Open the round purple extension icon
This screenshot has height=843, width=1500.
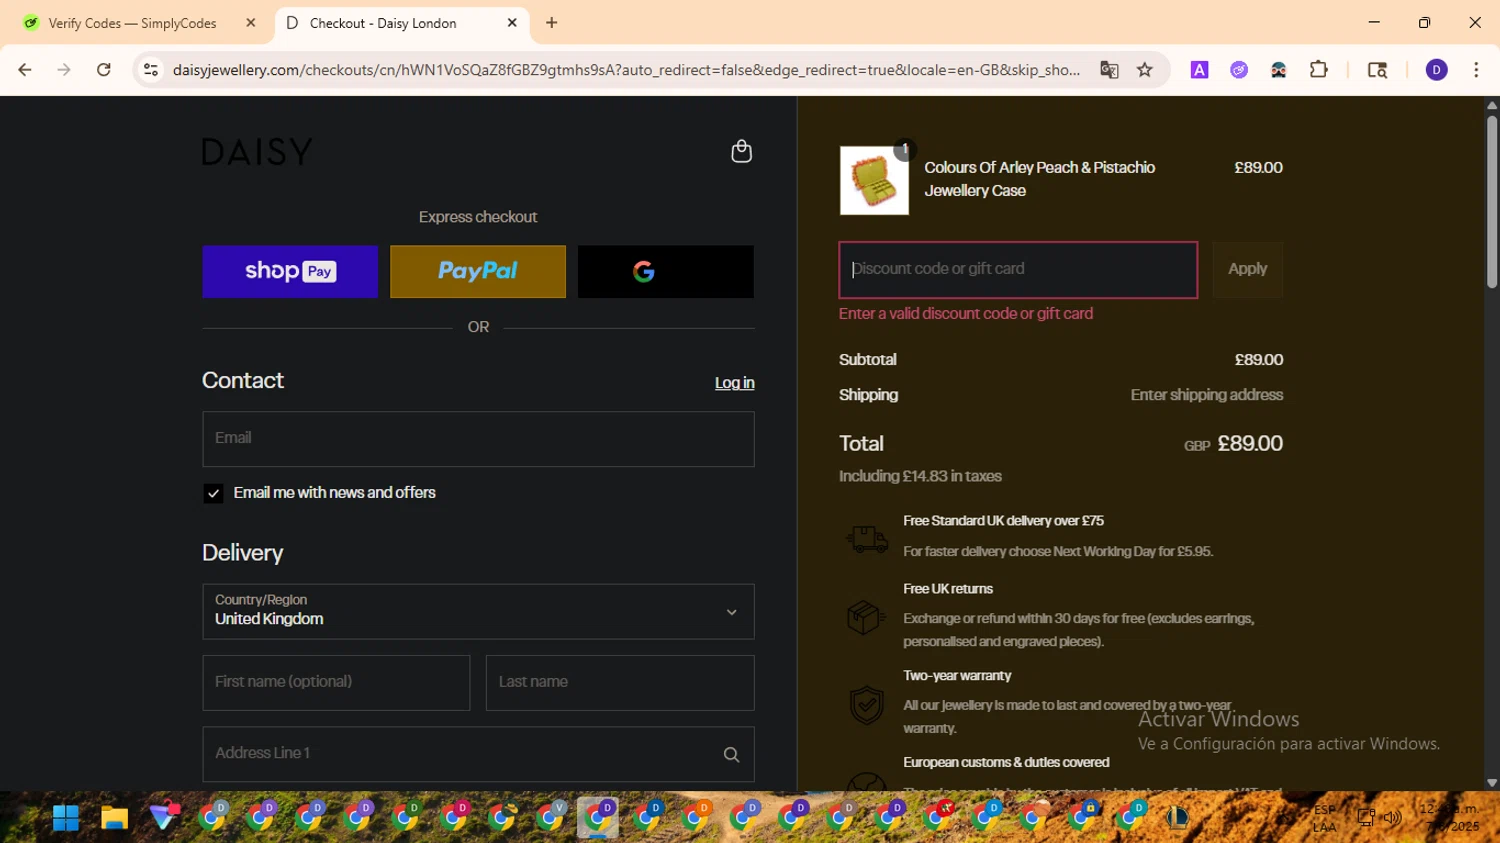pos(1239,70)
